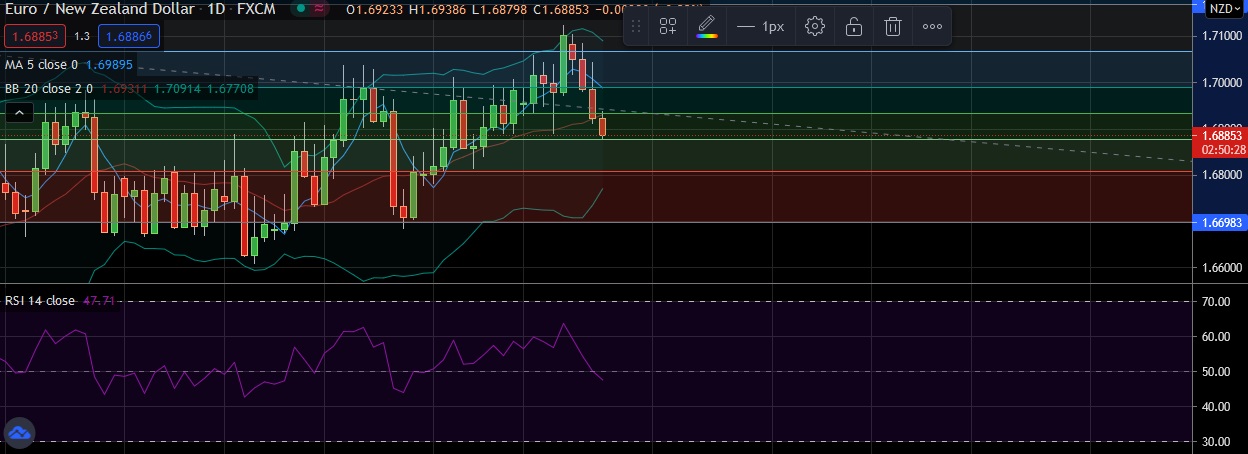The image size is (1248, 454).
Task: Click the BB upper value 1.70914
Action: [177, 89]
